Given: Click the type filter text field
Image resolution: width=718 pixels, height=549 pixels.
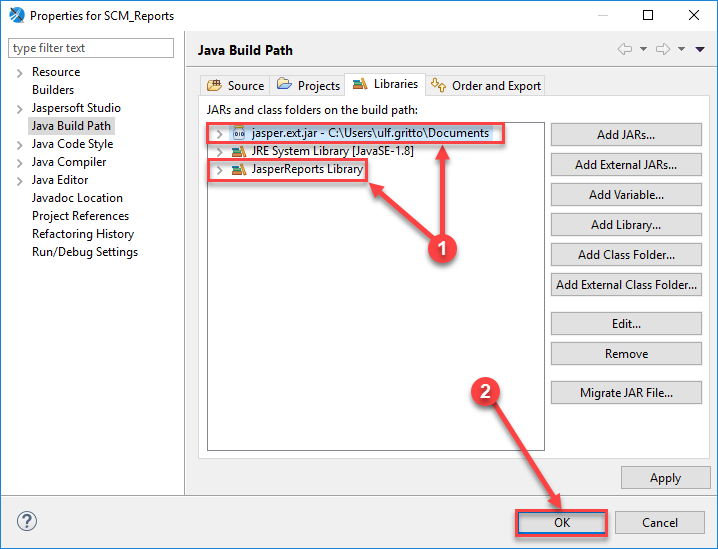Looking at the screenshot, I should pos(90,48).
